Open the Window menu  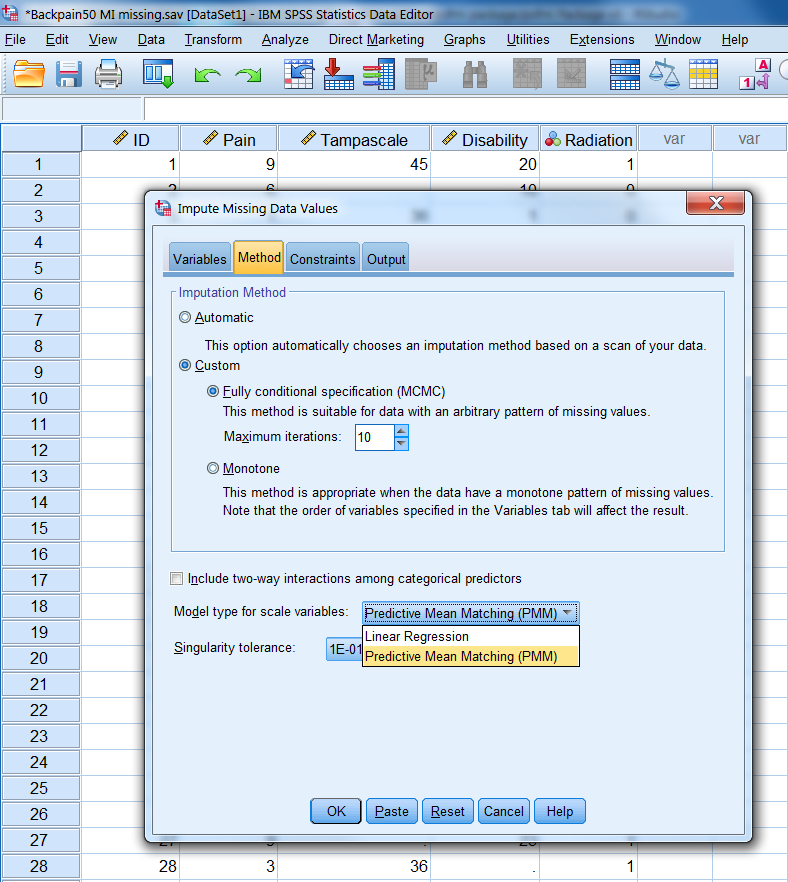[x=678, y=39]
